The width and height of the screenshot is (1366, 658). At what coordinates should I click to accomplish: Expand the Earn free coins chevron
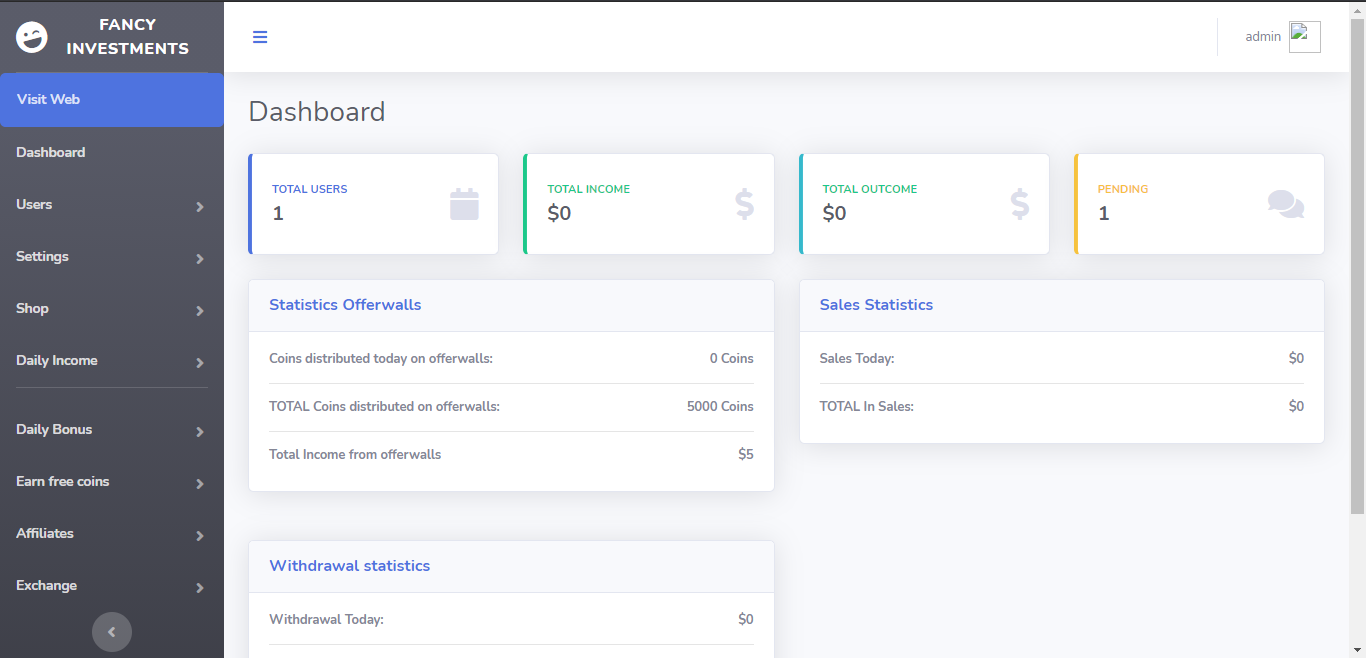click(x=200, y=483)
